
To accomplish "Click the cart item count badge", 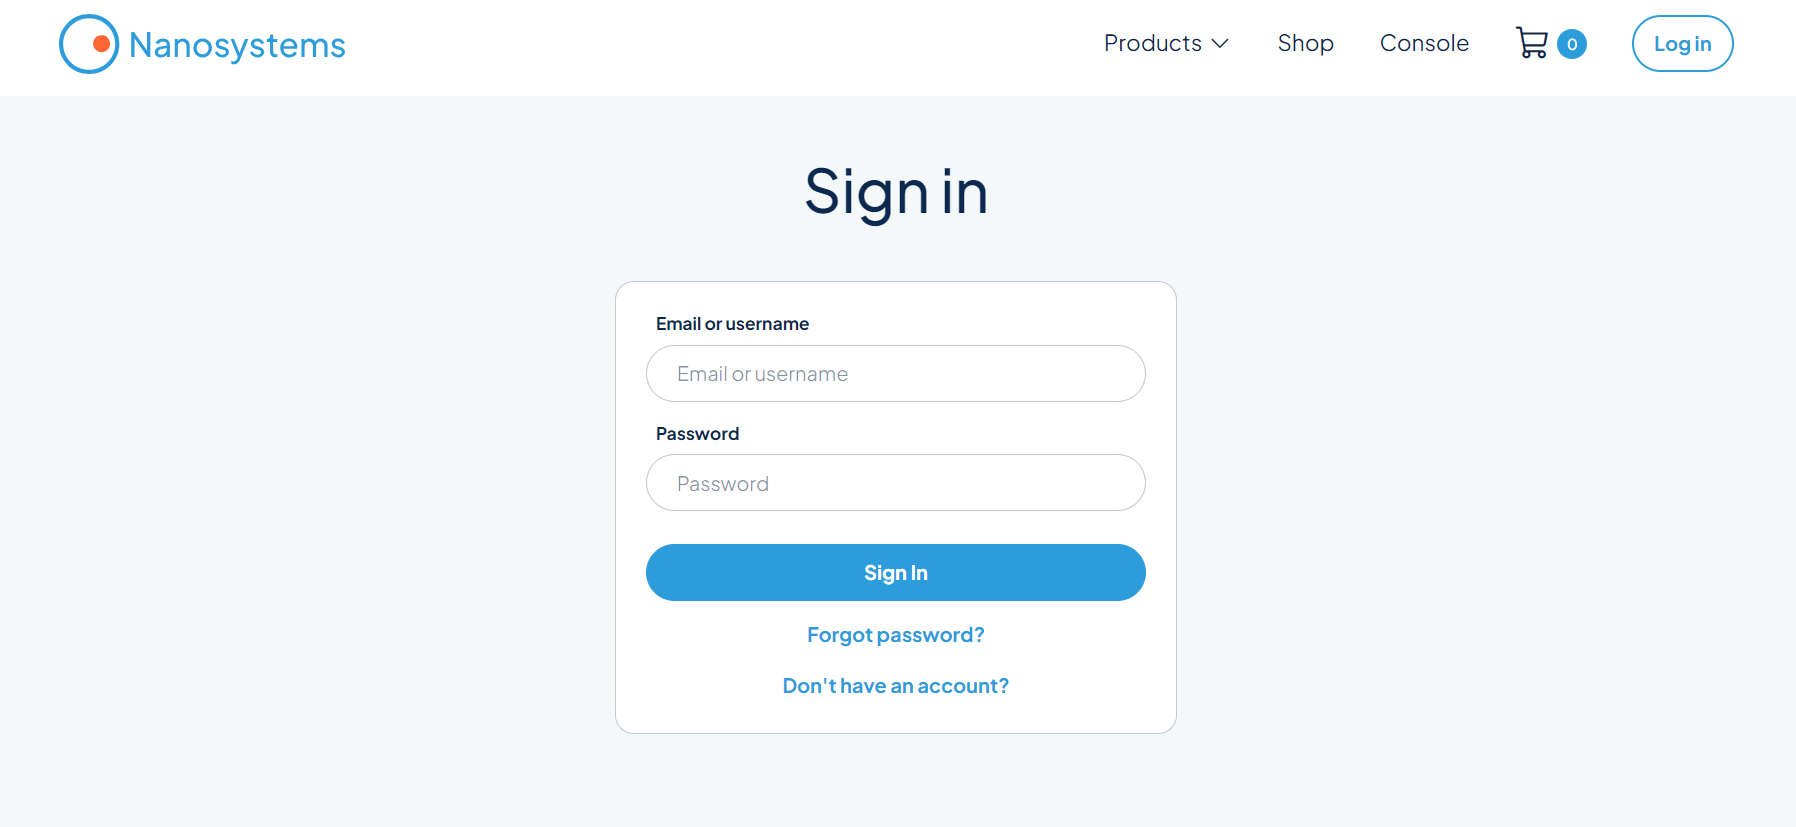I will (x=1572, y=44).
